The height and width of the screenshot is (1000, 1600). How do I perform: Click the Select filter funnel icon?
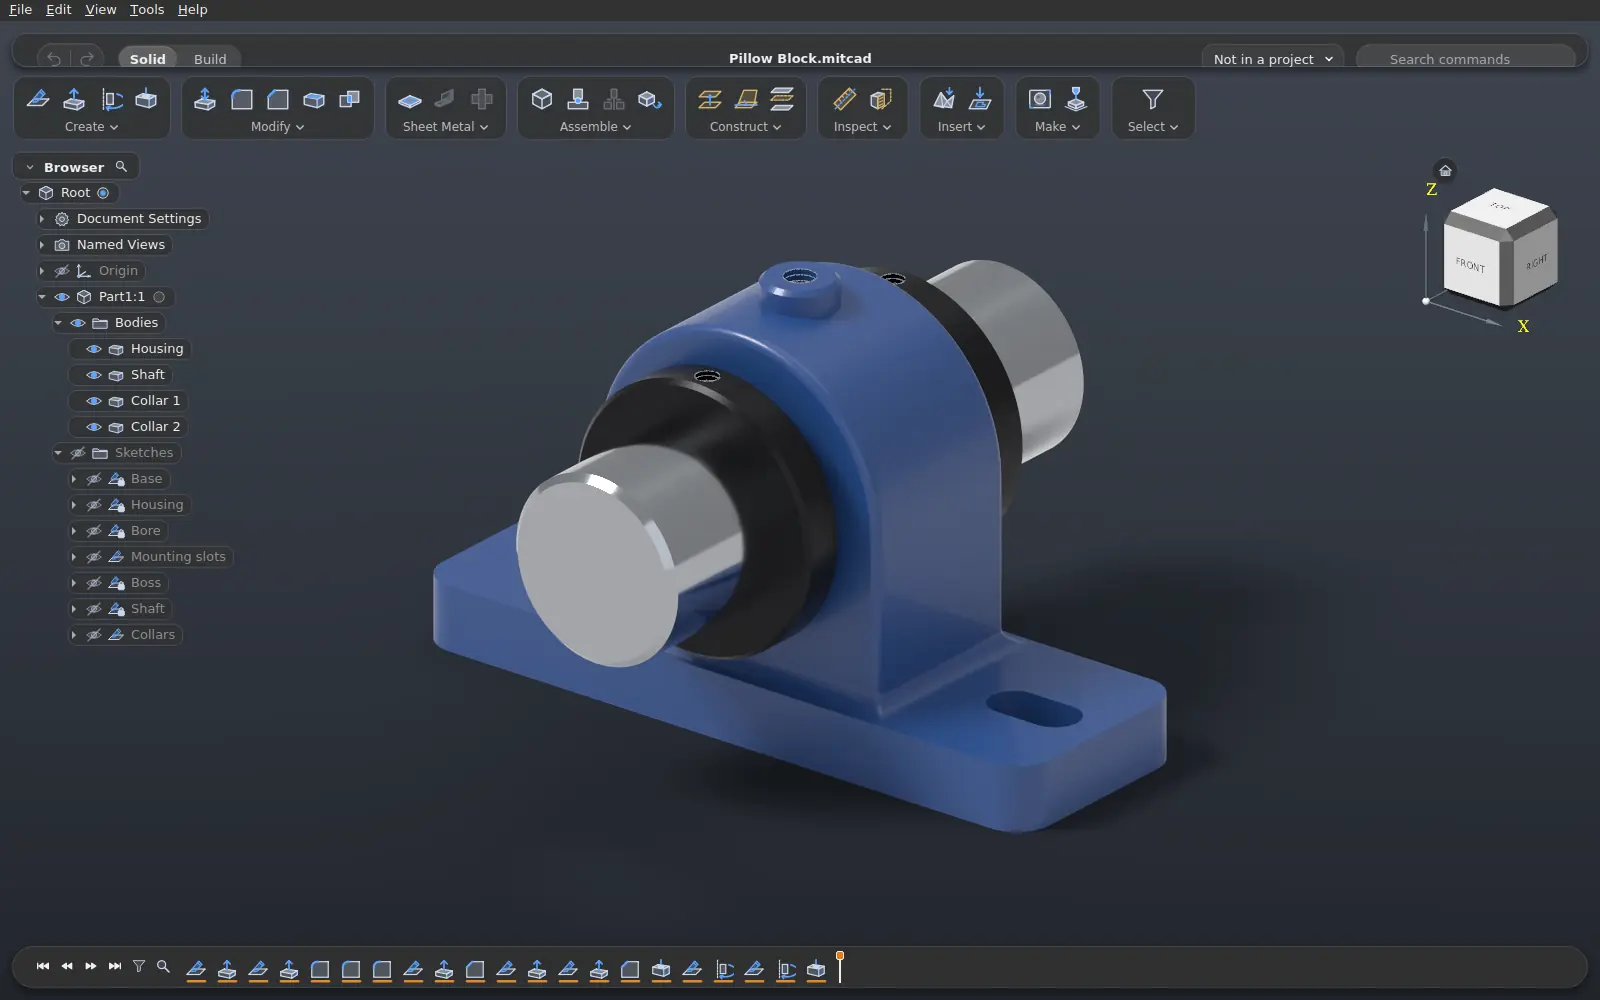point(1153,99)
